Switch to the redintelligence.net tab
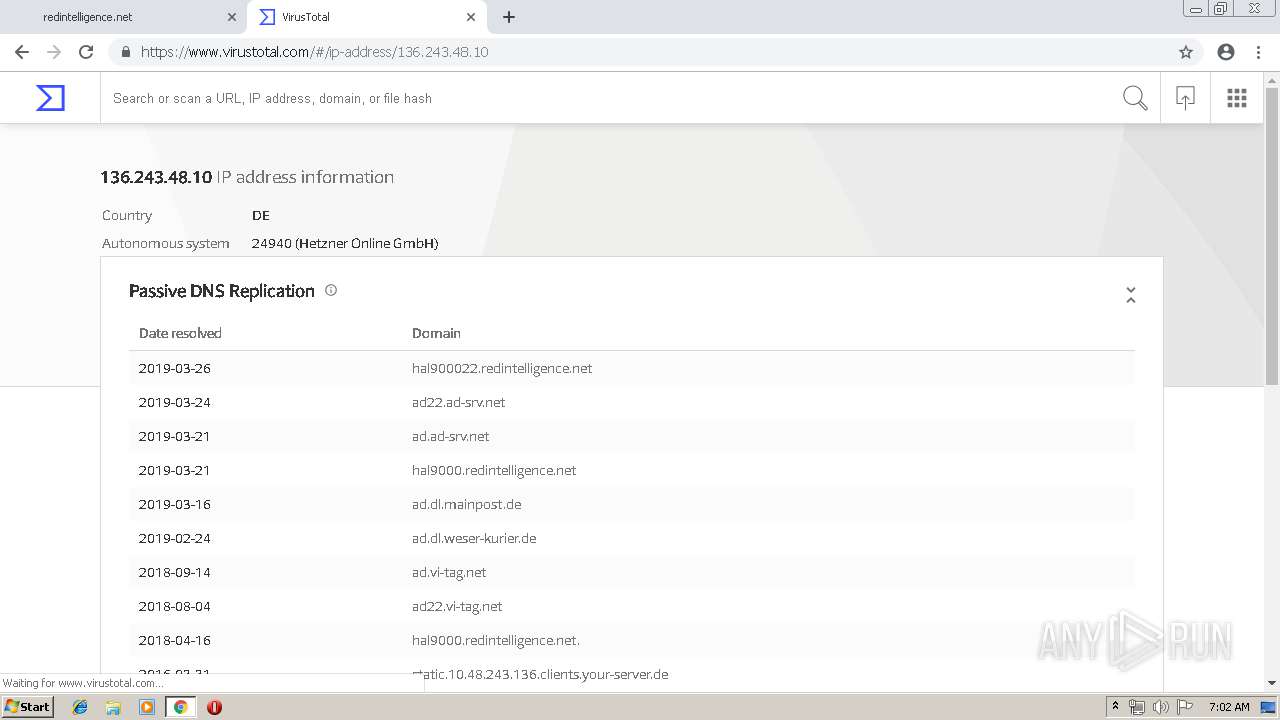This screenshot has height=720, width=1280. [x=123, y=17]
